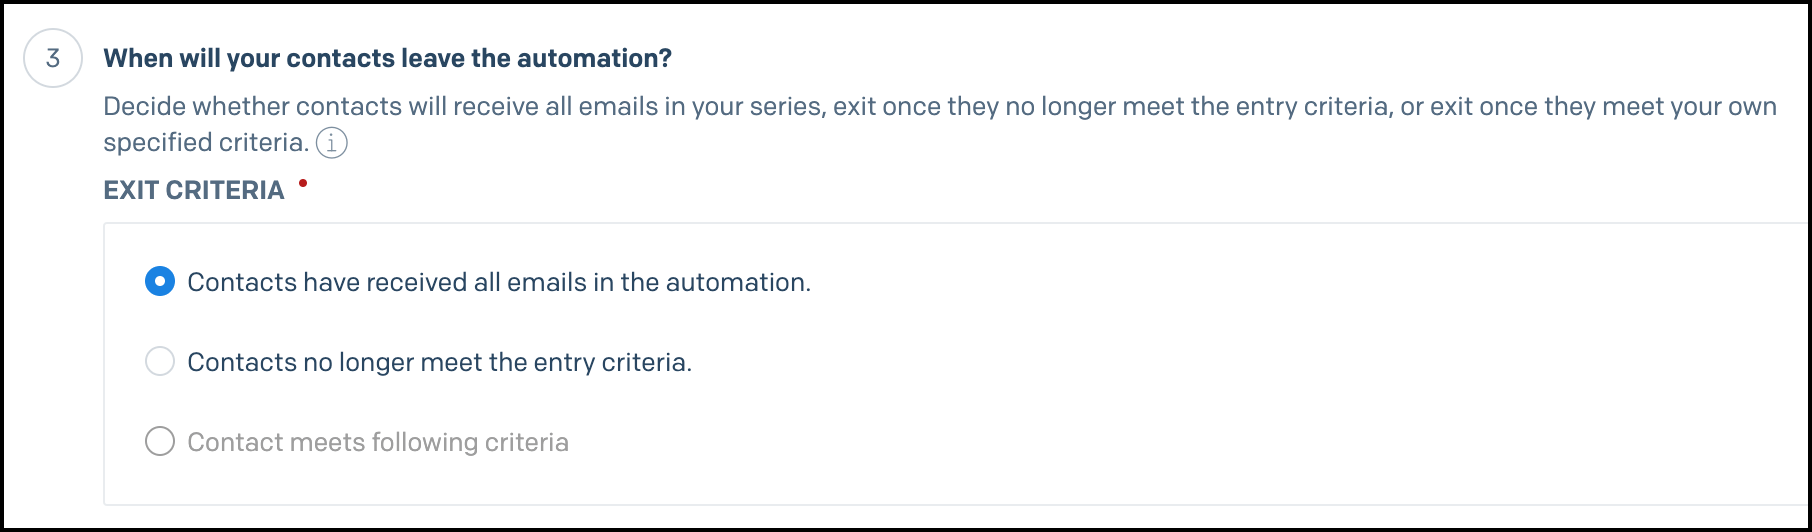
Task: Click the heading "When will your contacts leave the automation?"
Action: point(388,58)
